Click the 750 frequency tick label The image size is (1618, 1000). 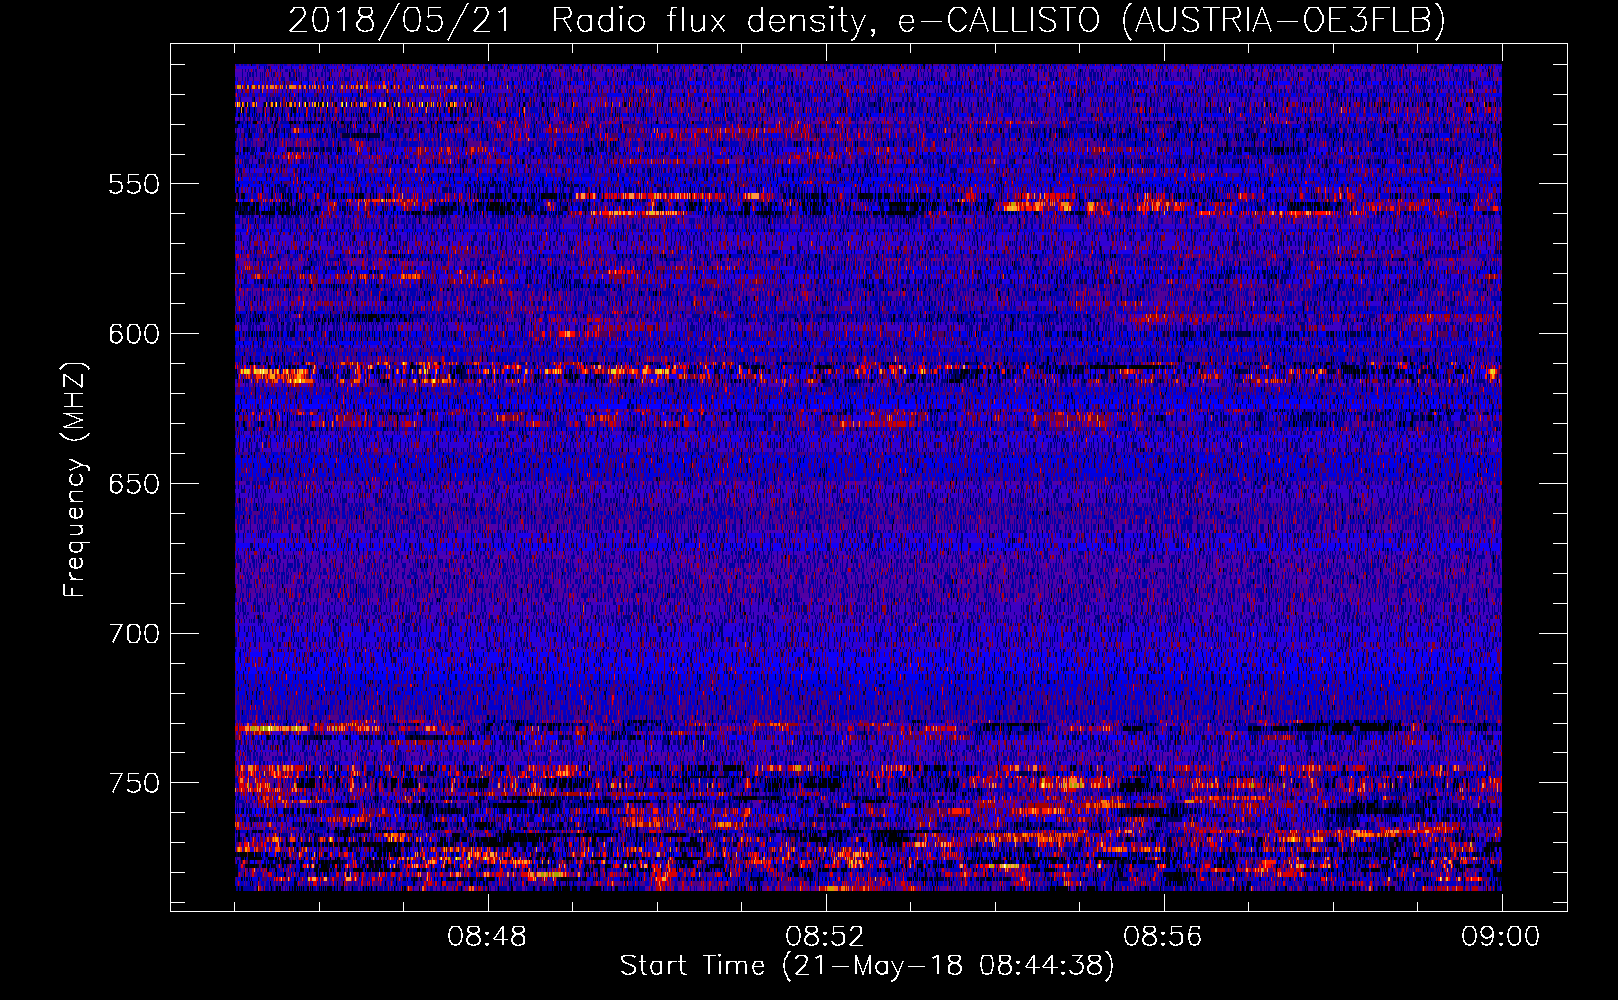tap(133, 783)
